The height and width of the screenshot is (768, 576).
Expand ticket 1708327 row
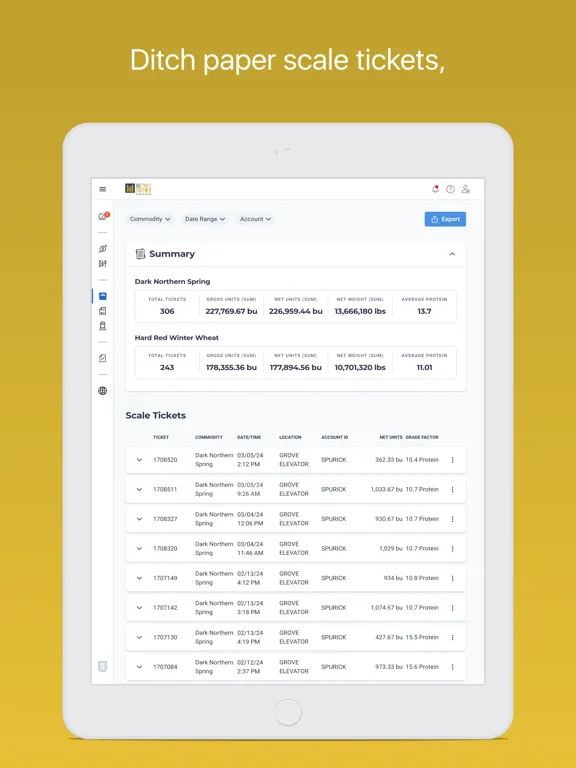coord(139,519)
